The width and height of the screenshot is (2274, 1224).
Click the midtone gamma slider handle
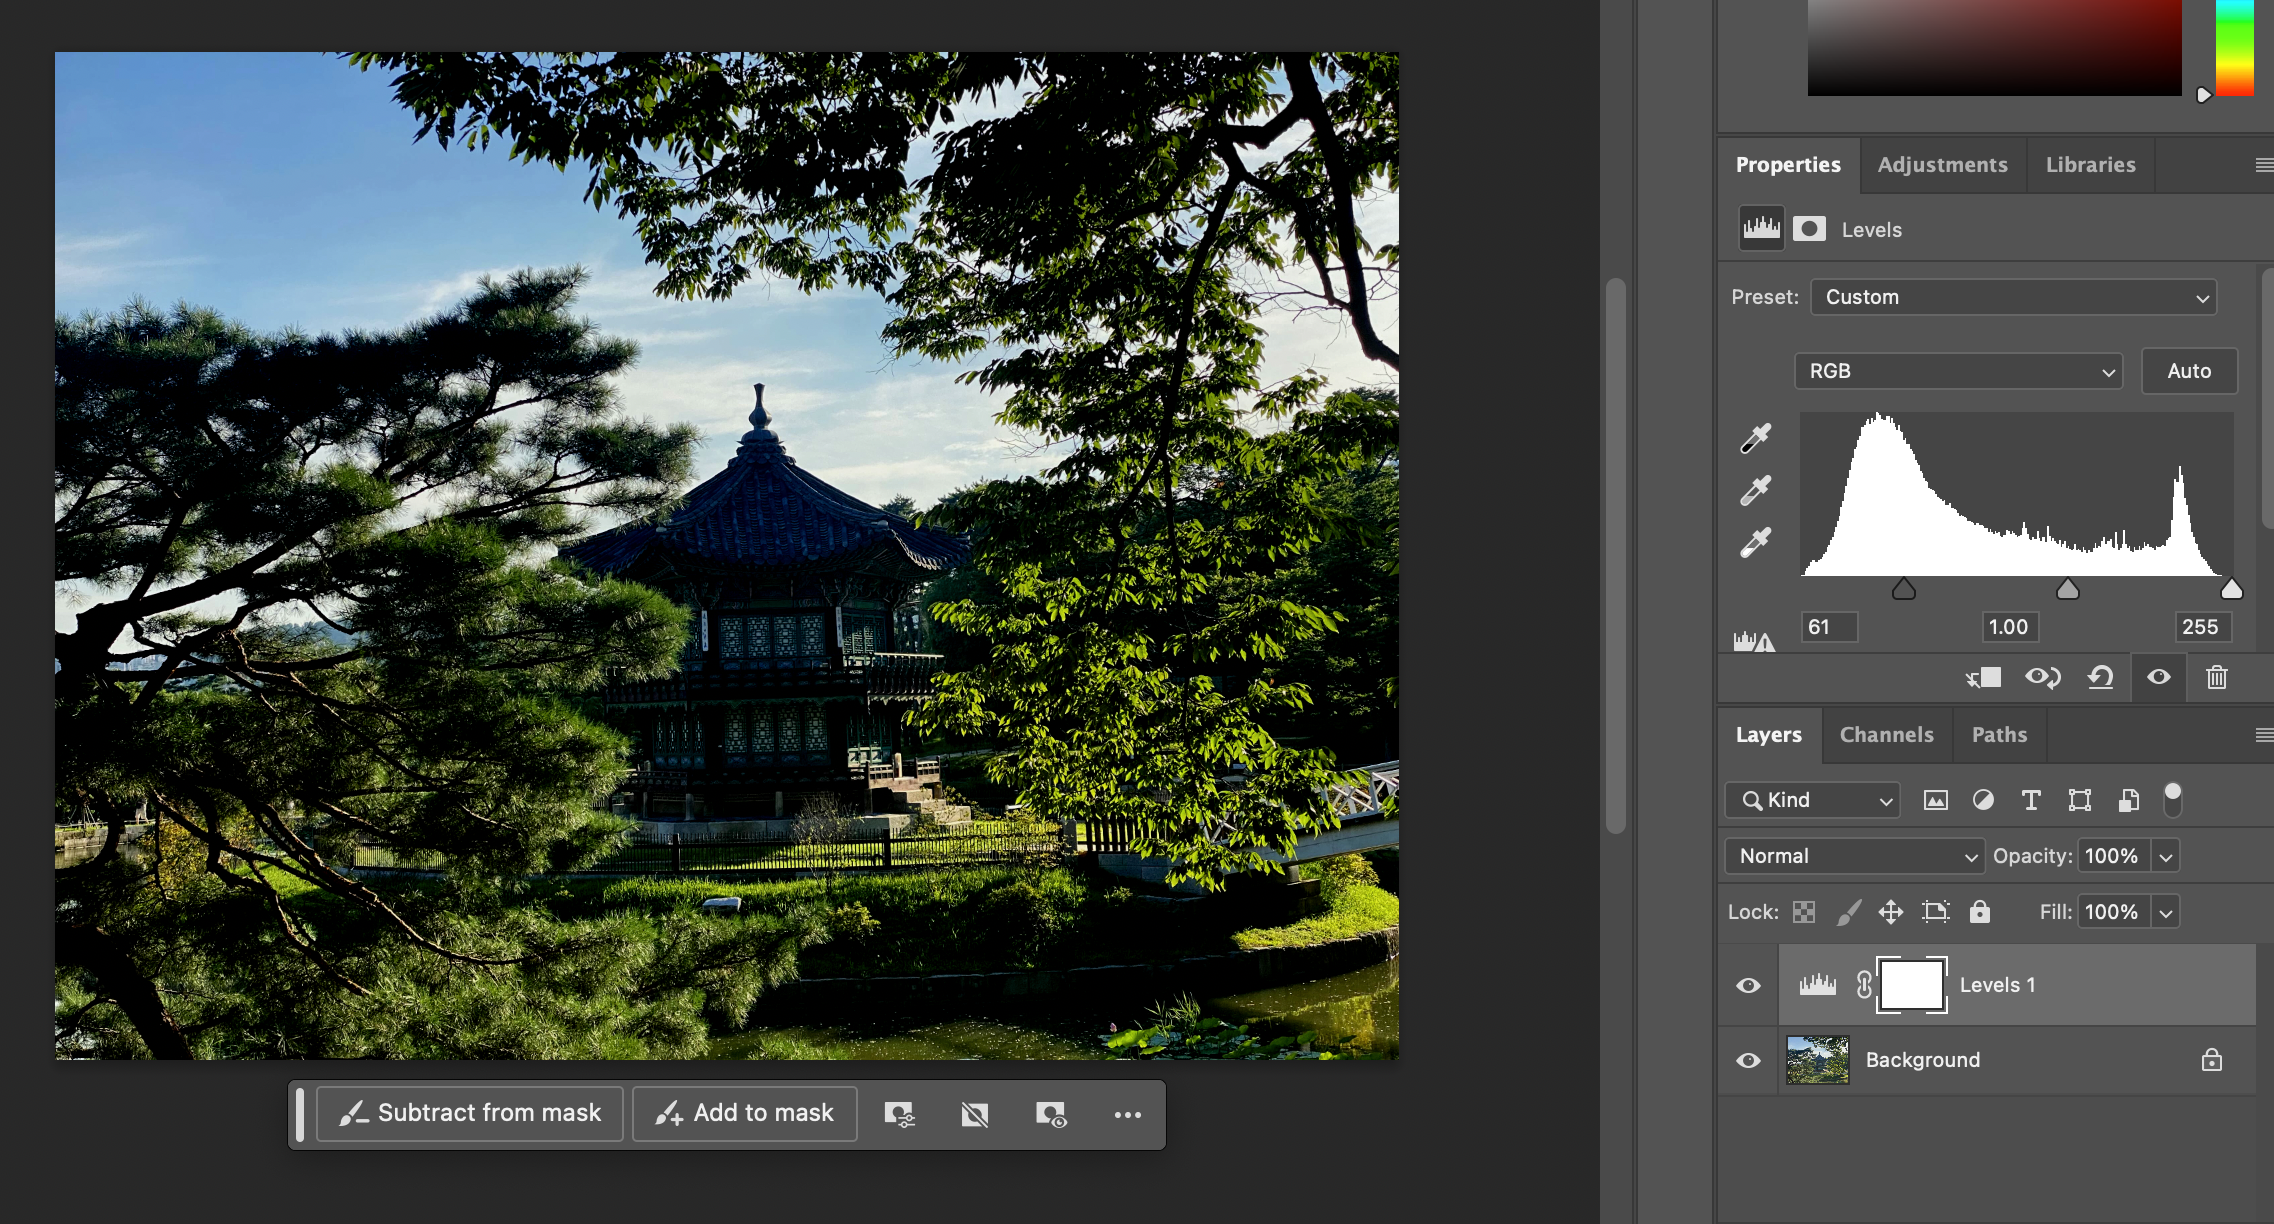(x=2067, y=590)
